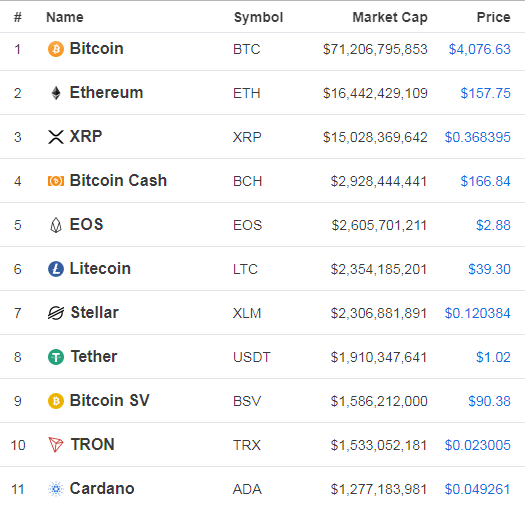Open the Litecoin name link

point(100,269)
